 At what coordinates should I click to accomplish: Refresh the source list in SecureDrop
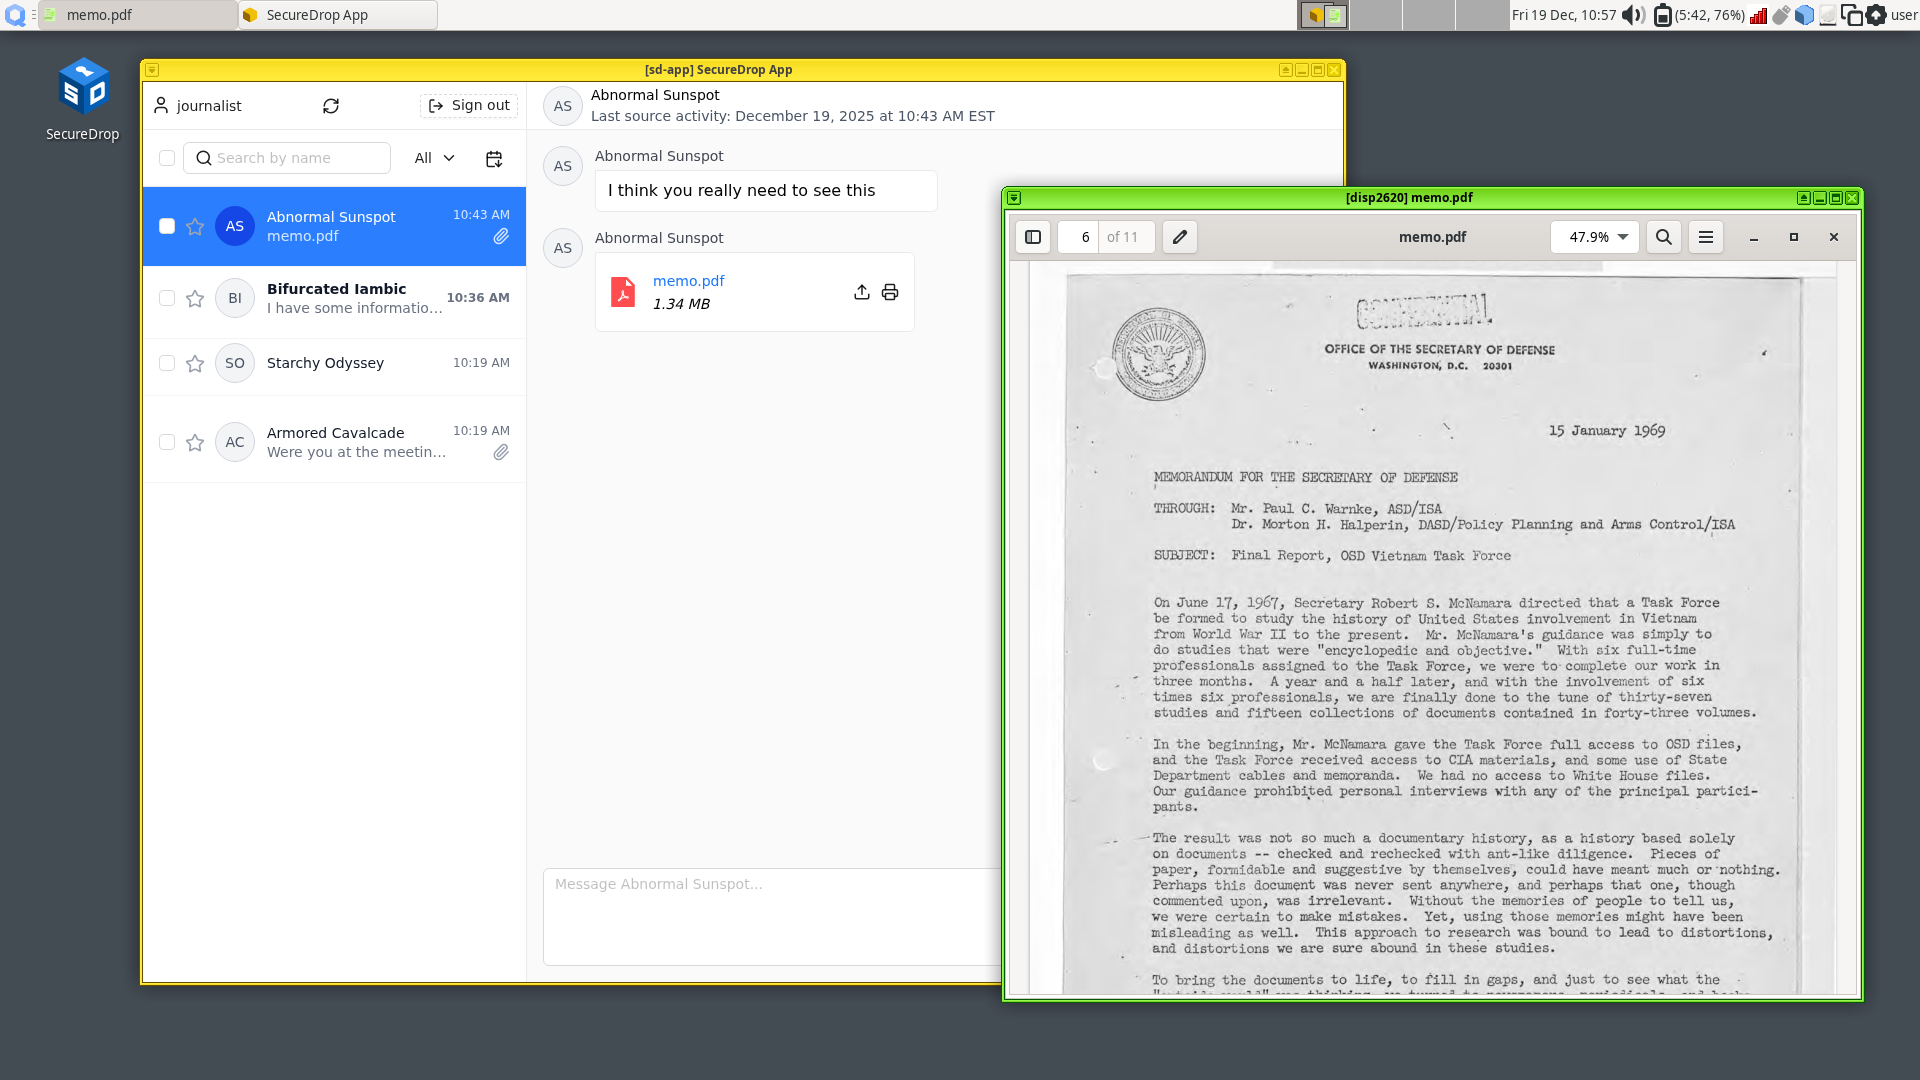tap(330, 105)
